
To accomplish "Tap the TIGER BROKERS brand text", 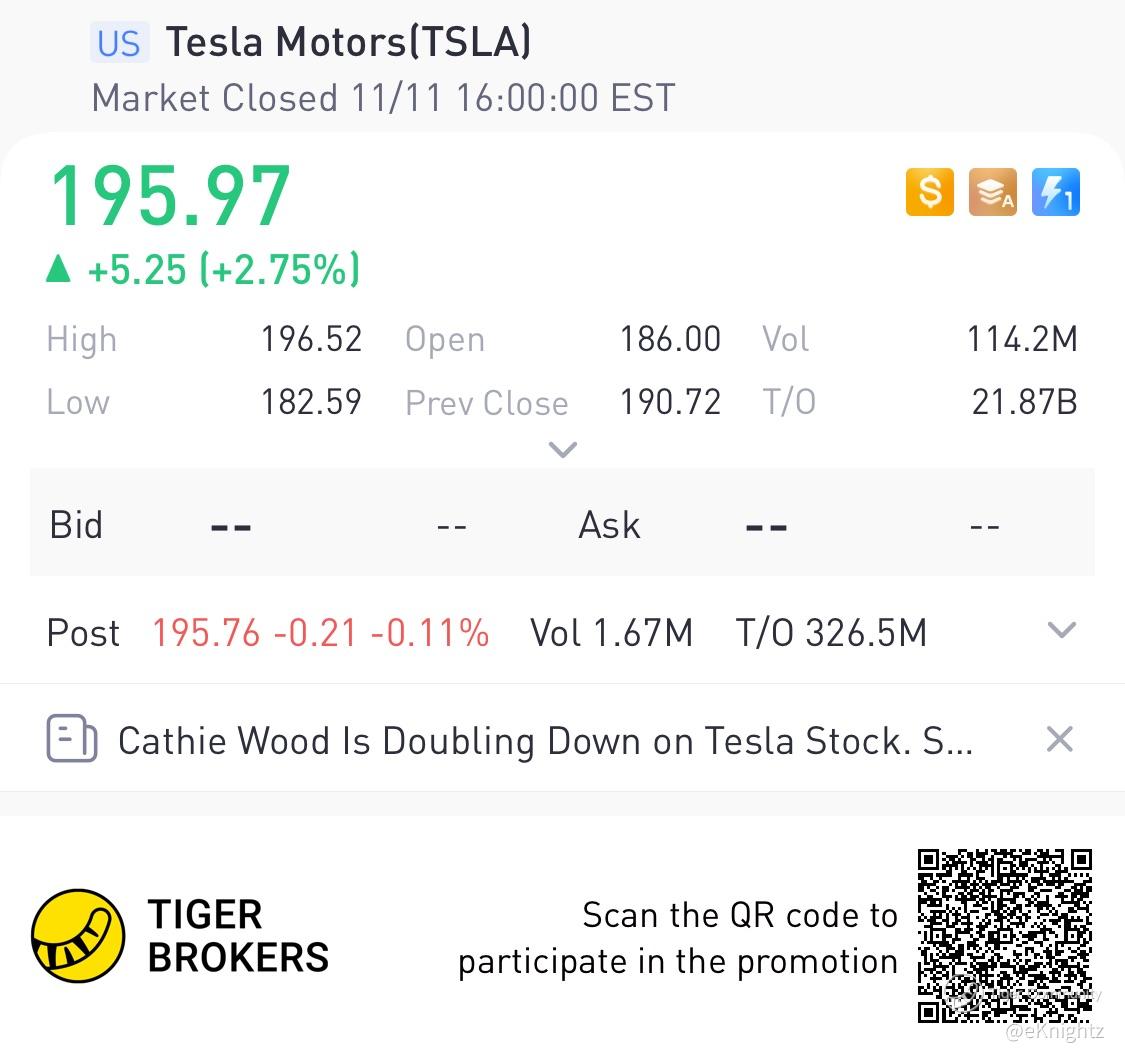I will 238,936.
